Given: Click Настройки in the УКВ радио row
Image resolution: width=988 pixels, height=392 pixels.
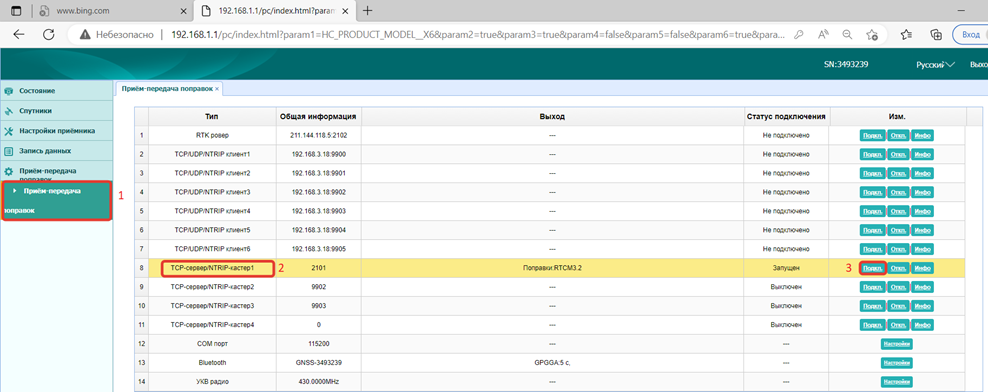Looking at the screenshot, I should click(x=897, y=382).
